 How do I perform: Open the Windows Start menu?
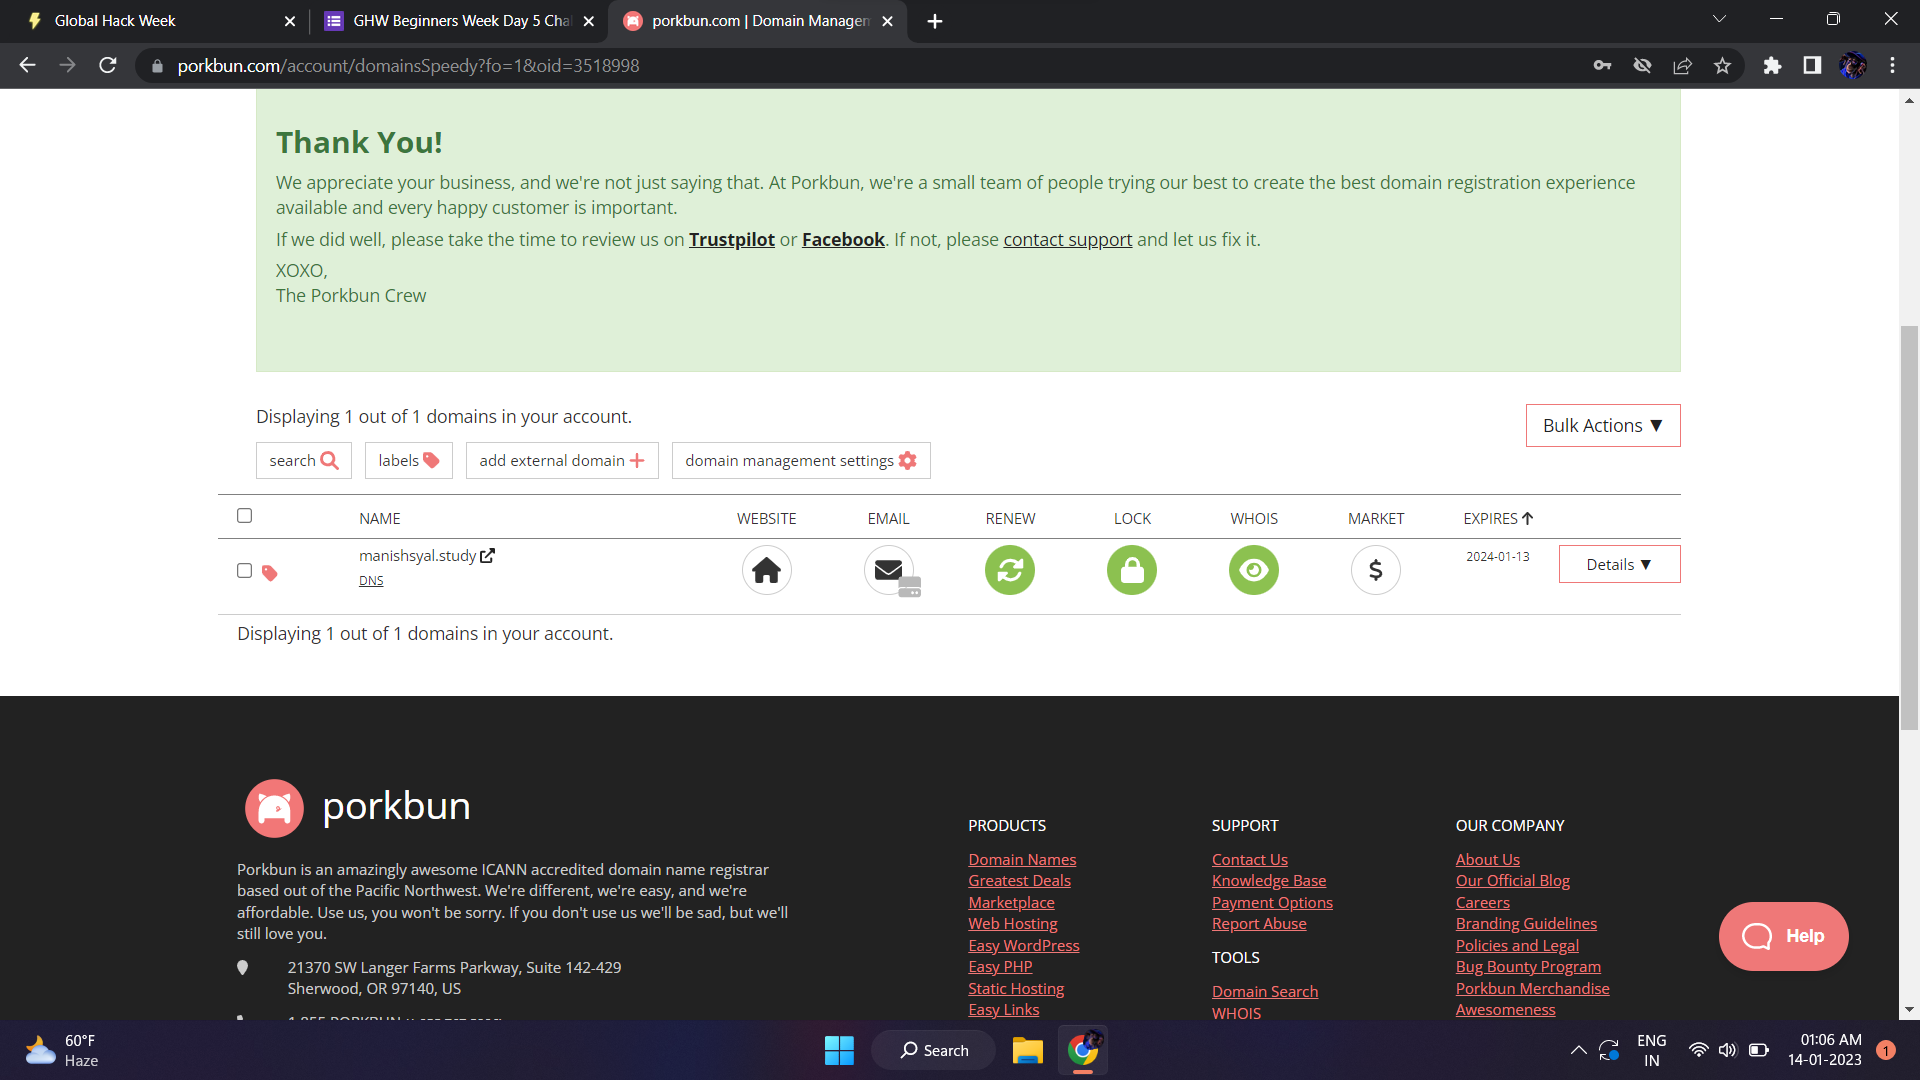[x=839, y=1050]
